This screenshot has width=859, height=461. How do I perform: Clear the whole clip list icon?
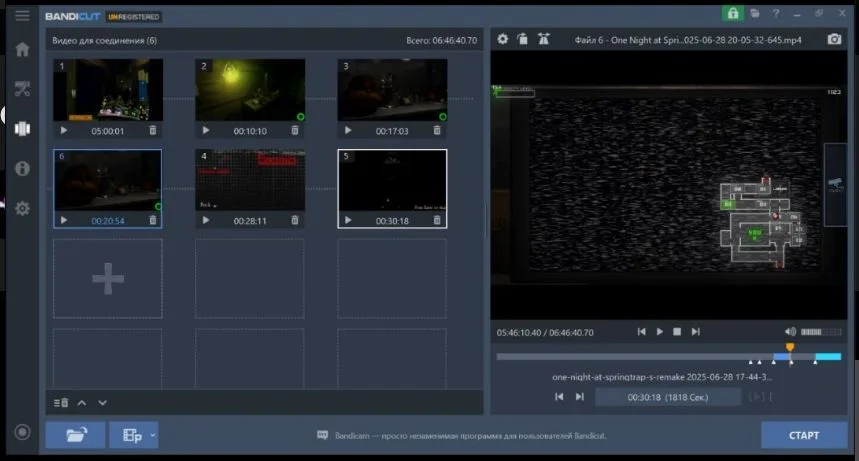[x=61, y=403]
